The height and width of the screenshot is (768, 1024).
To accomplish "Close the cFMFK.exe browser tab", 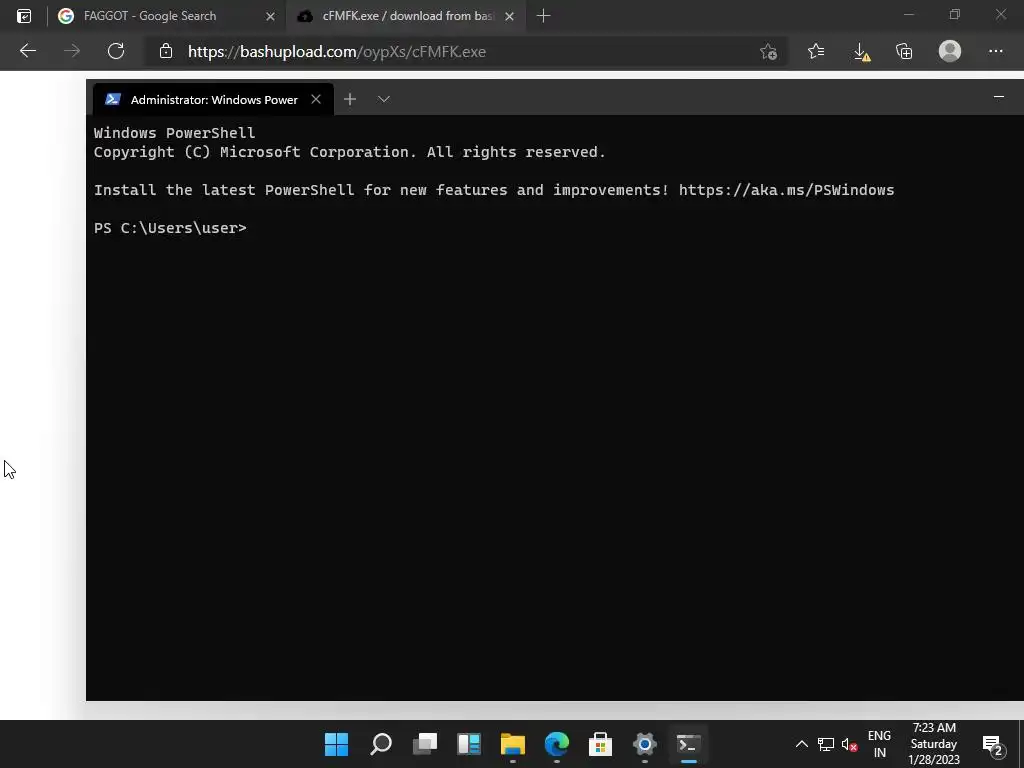I will [x=509, y=16].
